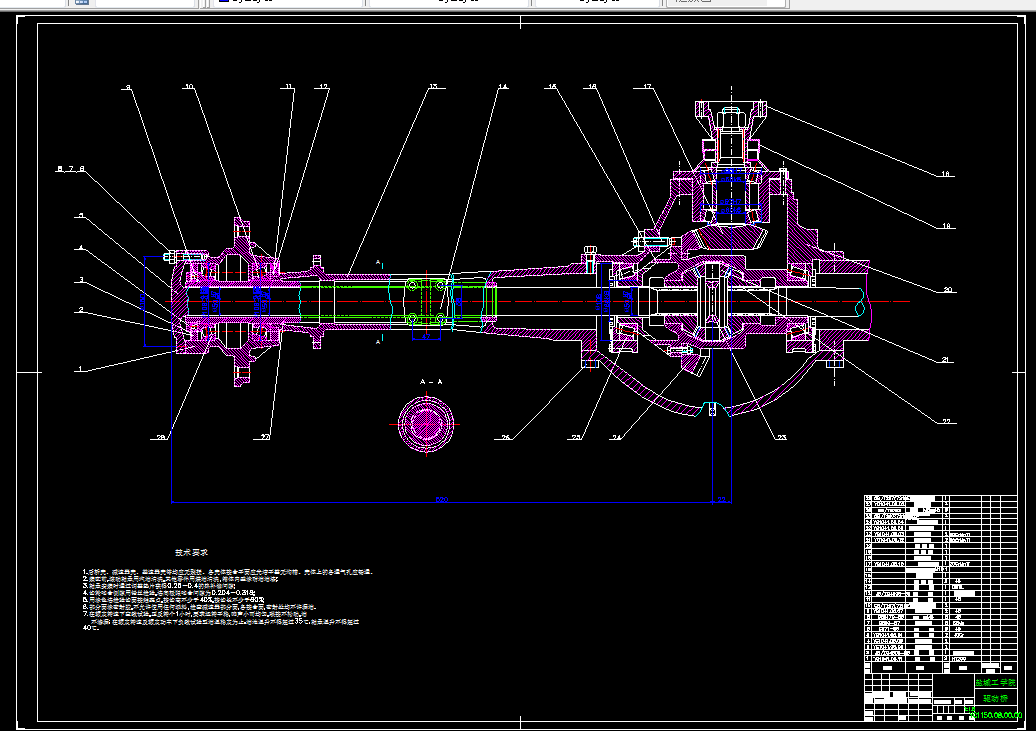Select the '47' dimension on the shaft

426,336
